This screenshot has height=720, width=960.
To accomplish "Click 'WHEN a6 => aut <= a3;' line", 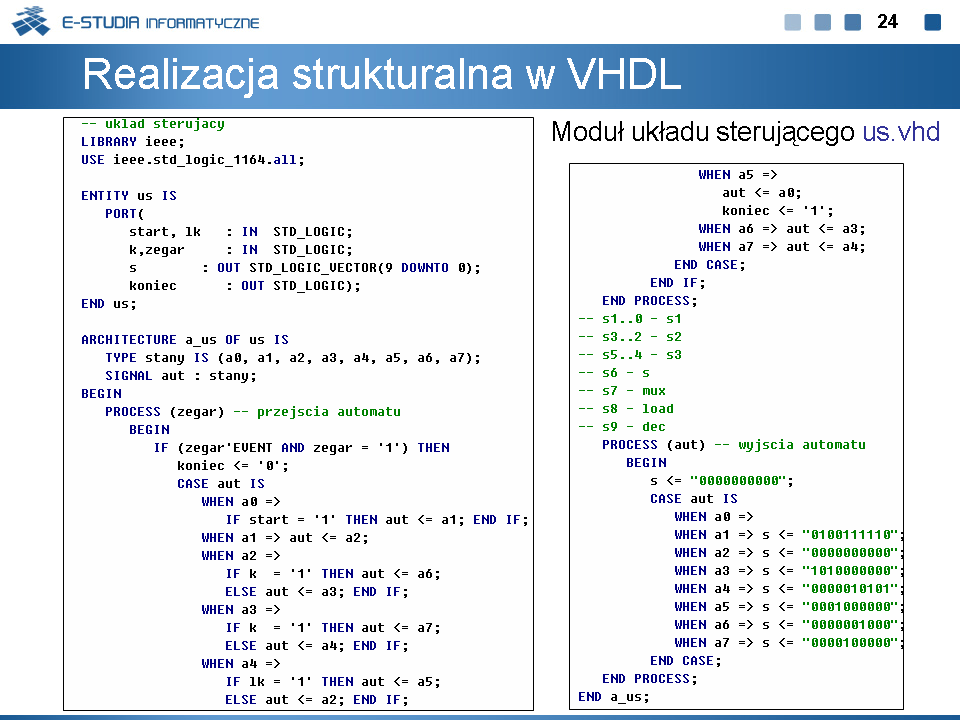I will (782, 228).
